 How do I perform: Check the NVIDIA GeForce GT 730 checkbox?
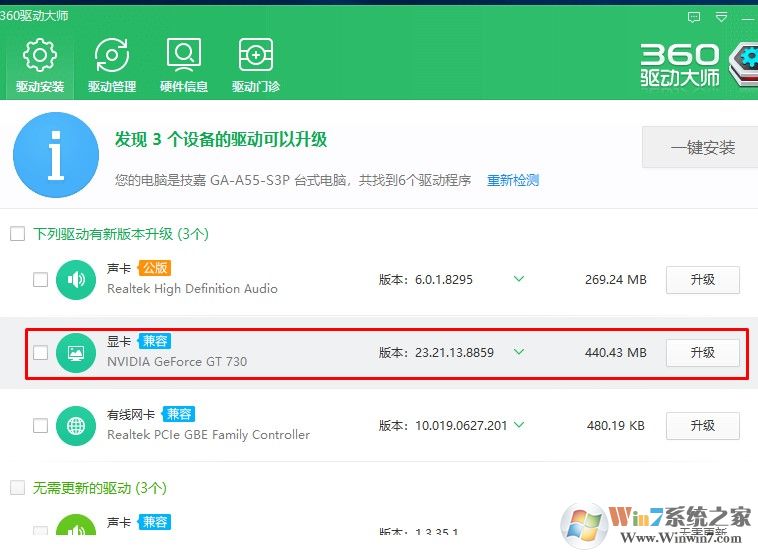click(x=40, y=353)
